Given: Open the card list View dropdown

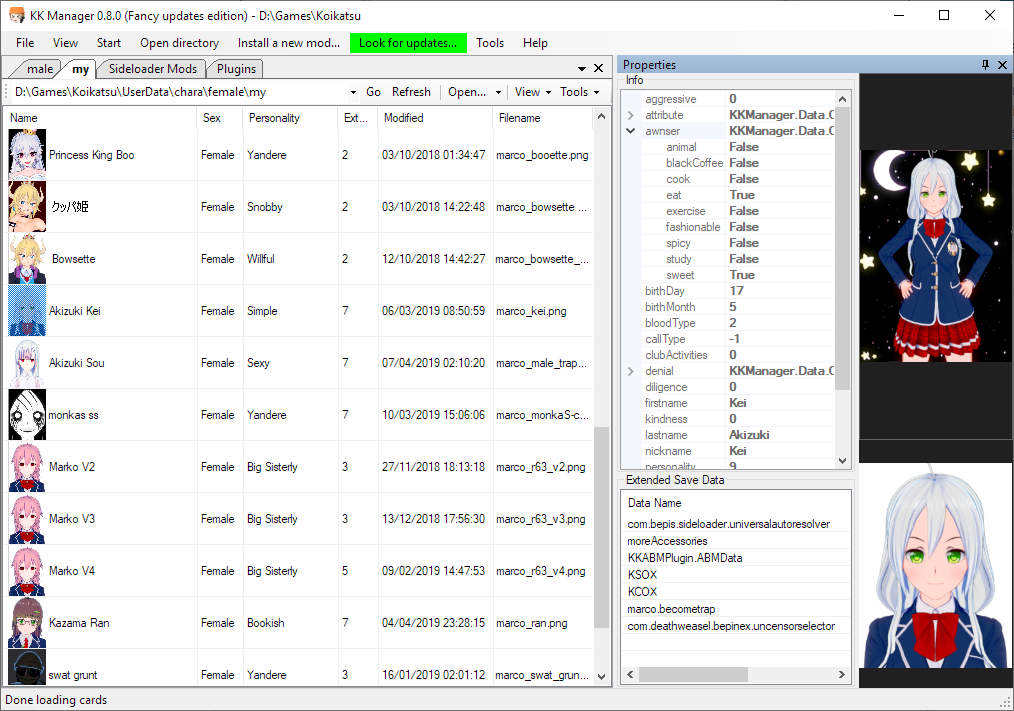Looking at the screenshot, I should coord(533,92).
